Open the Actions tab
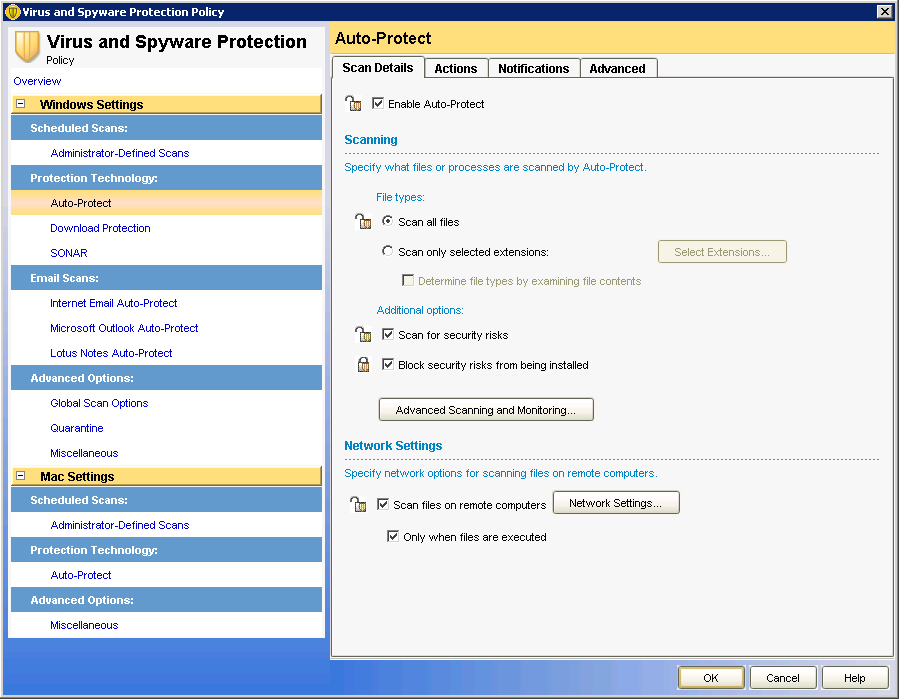This screenshot has height=699, width=899. tap(456, 69)
